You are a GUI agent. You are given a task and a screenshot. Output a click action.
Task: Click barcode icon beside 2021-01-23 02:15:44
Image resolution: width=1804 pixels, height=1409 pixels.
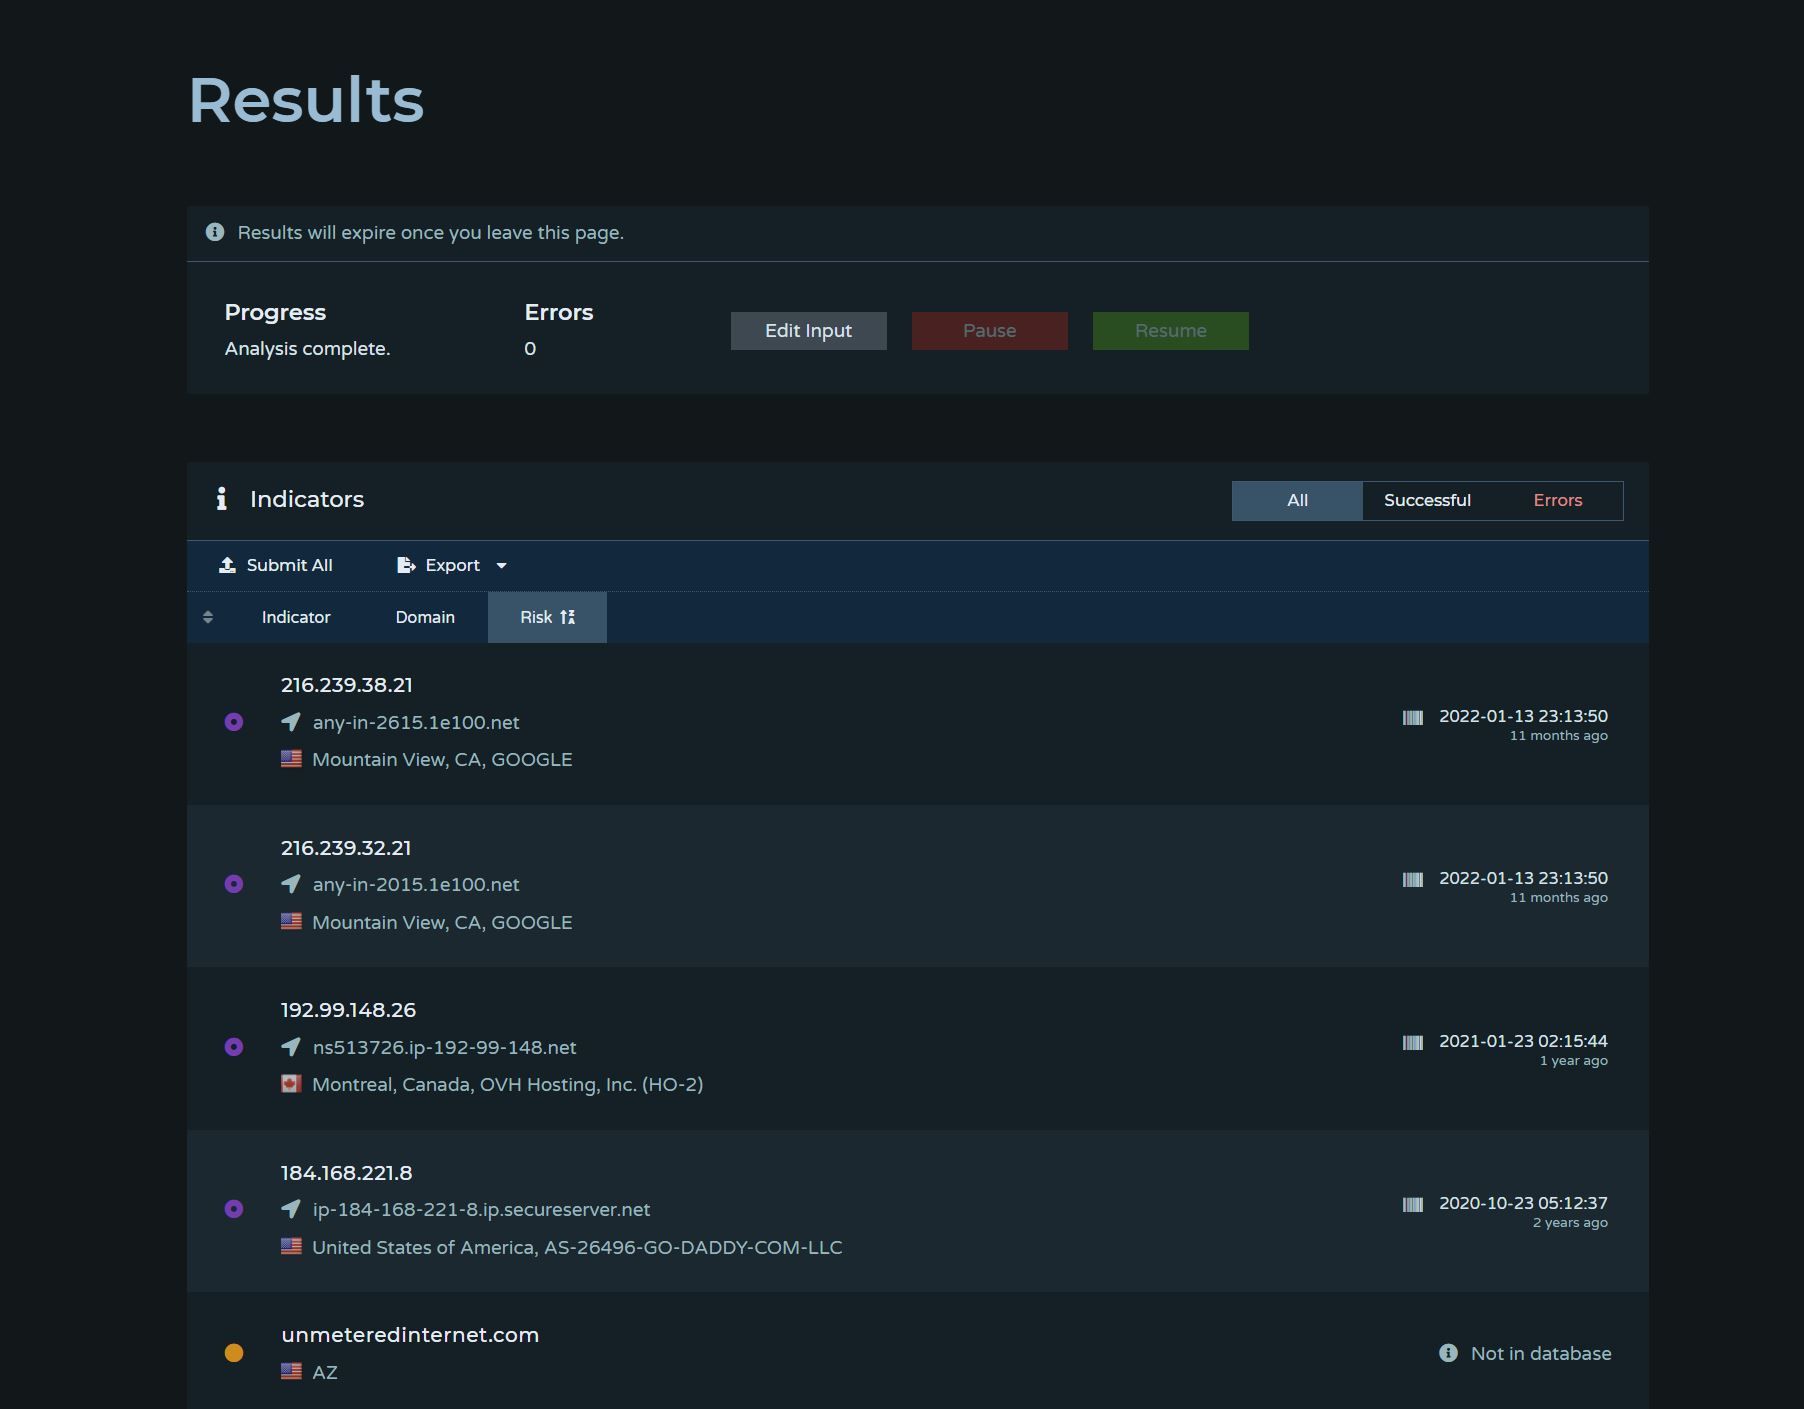(1413, 1043)
